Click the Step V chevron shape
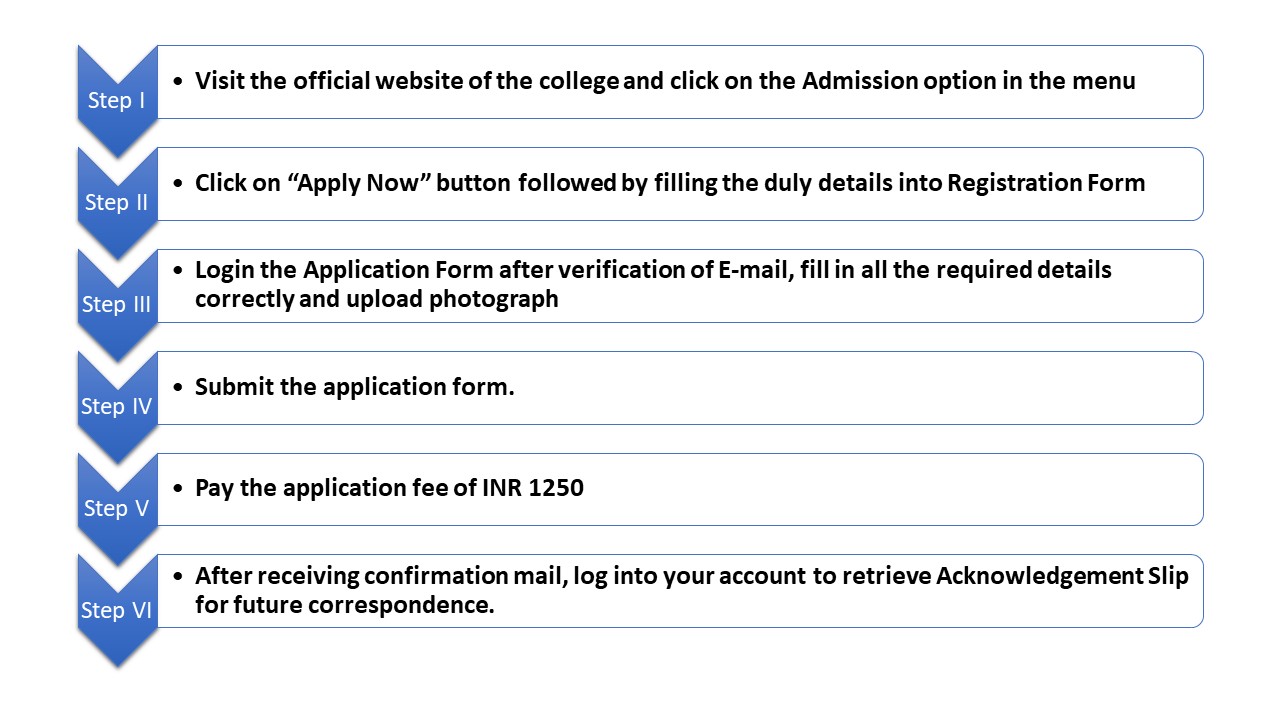 pos(117,508)
